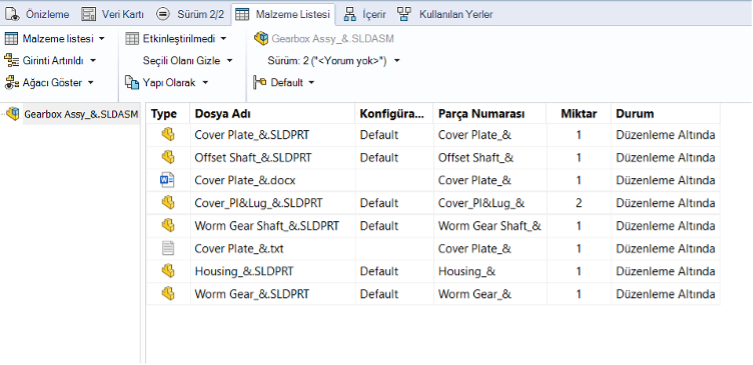753x365 pixels.
Task: Select the Malzeme Listesi tab
Action: pyautogui.click(x=283, y=14)
